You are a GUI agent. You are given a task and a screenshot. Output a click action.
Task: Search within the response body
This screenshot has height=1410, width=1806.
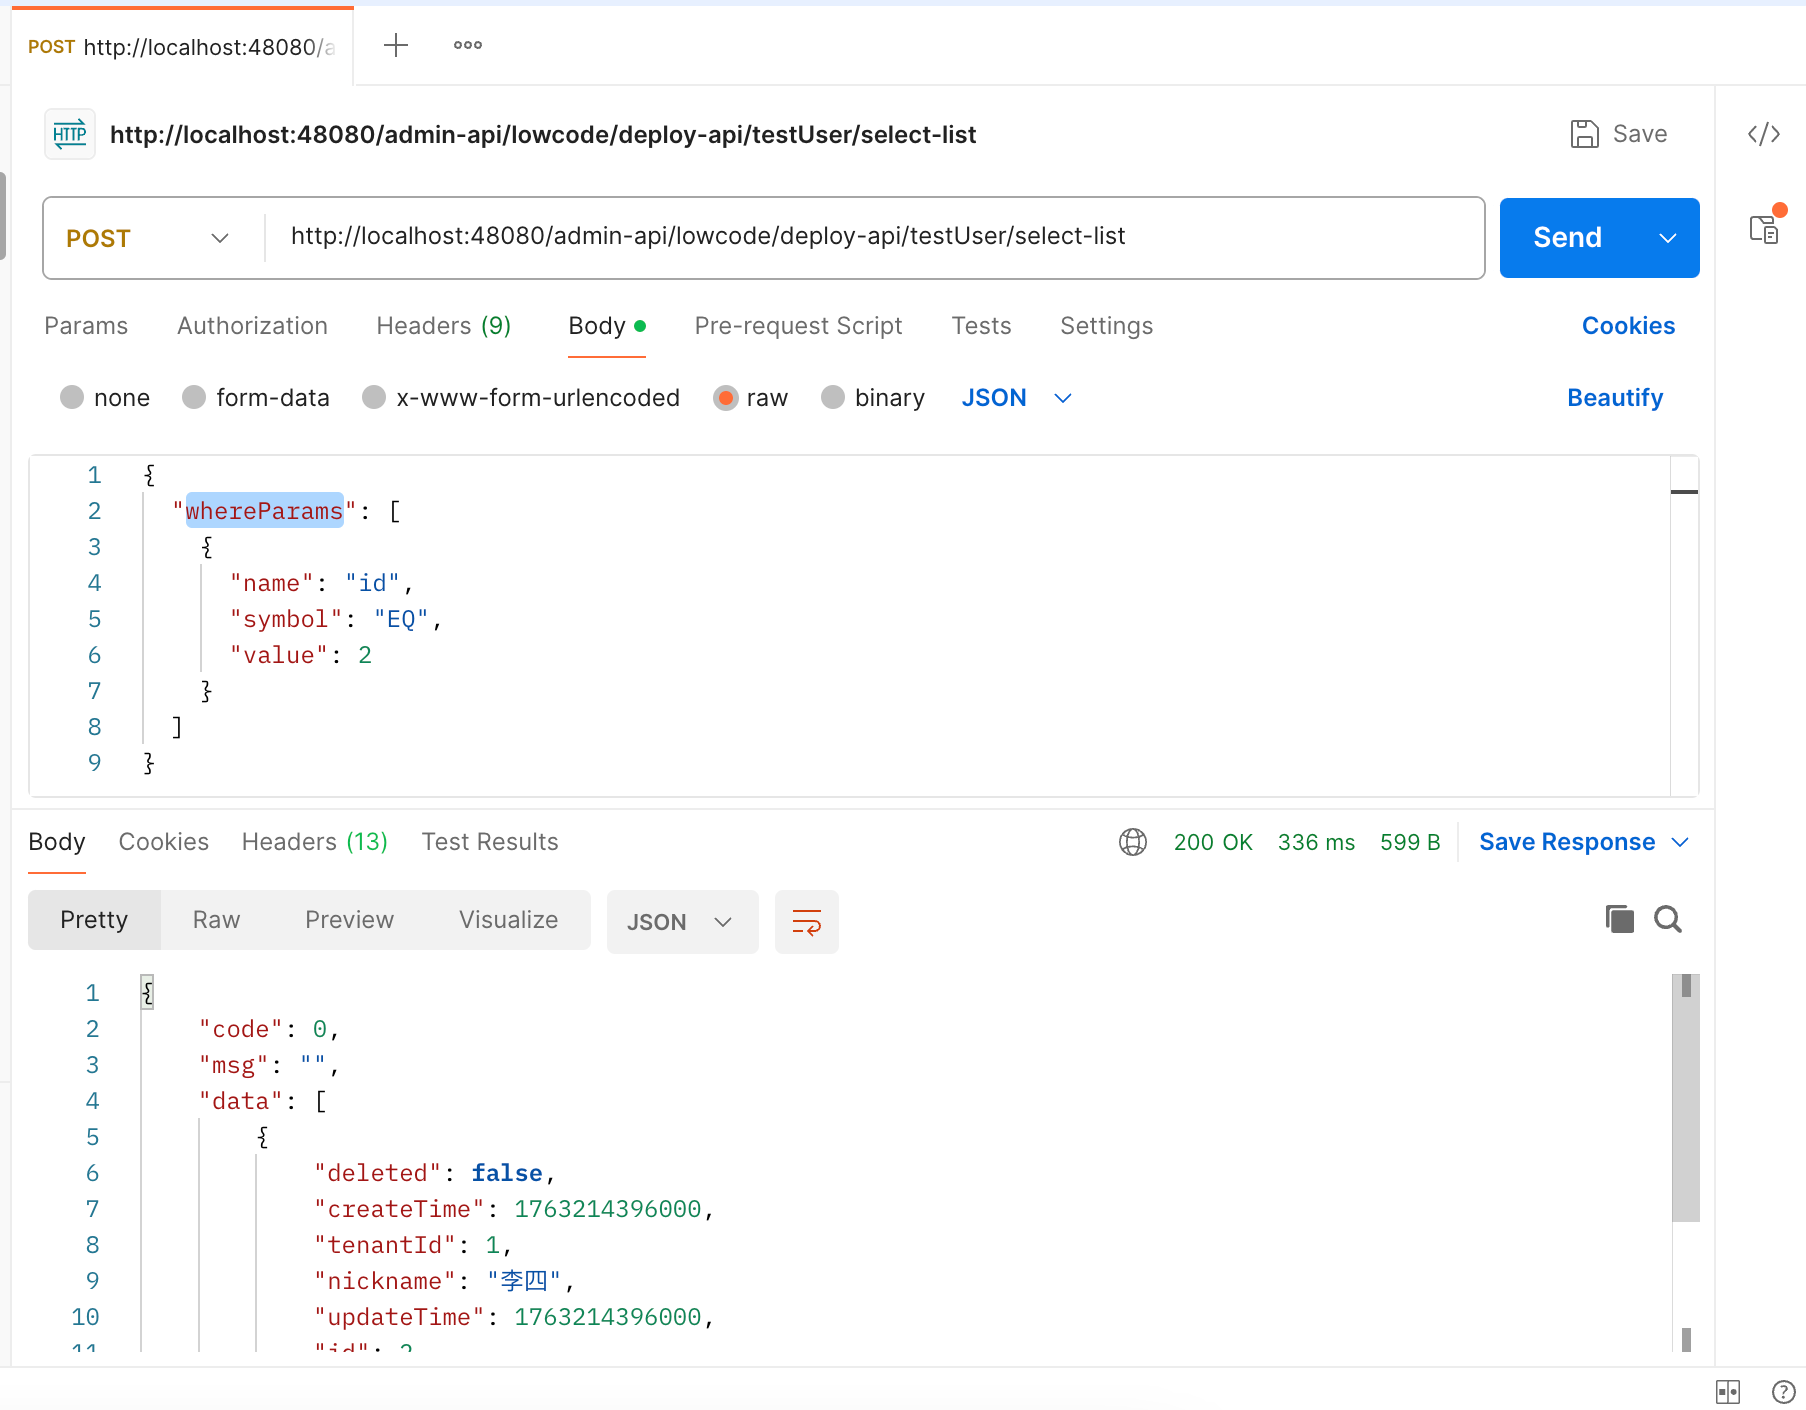point(1667,919)
